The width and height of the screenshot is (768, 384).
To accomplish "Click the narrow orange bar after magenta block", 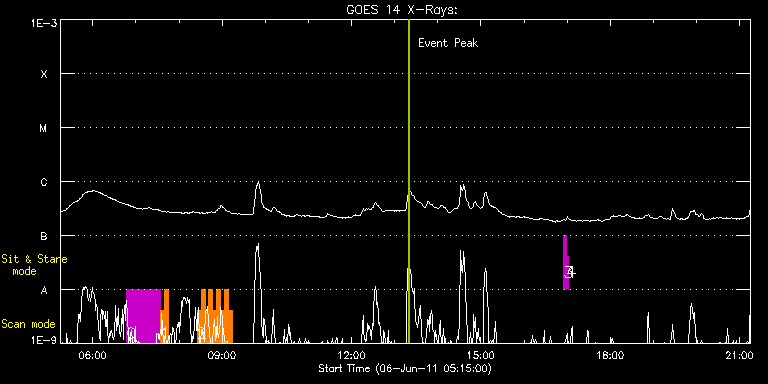I will click(x=165, y=316).
